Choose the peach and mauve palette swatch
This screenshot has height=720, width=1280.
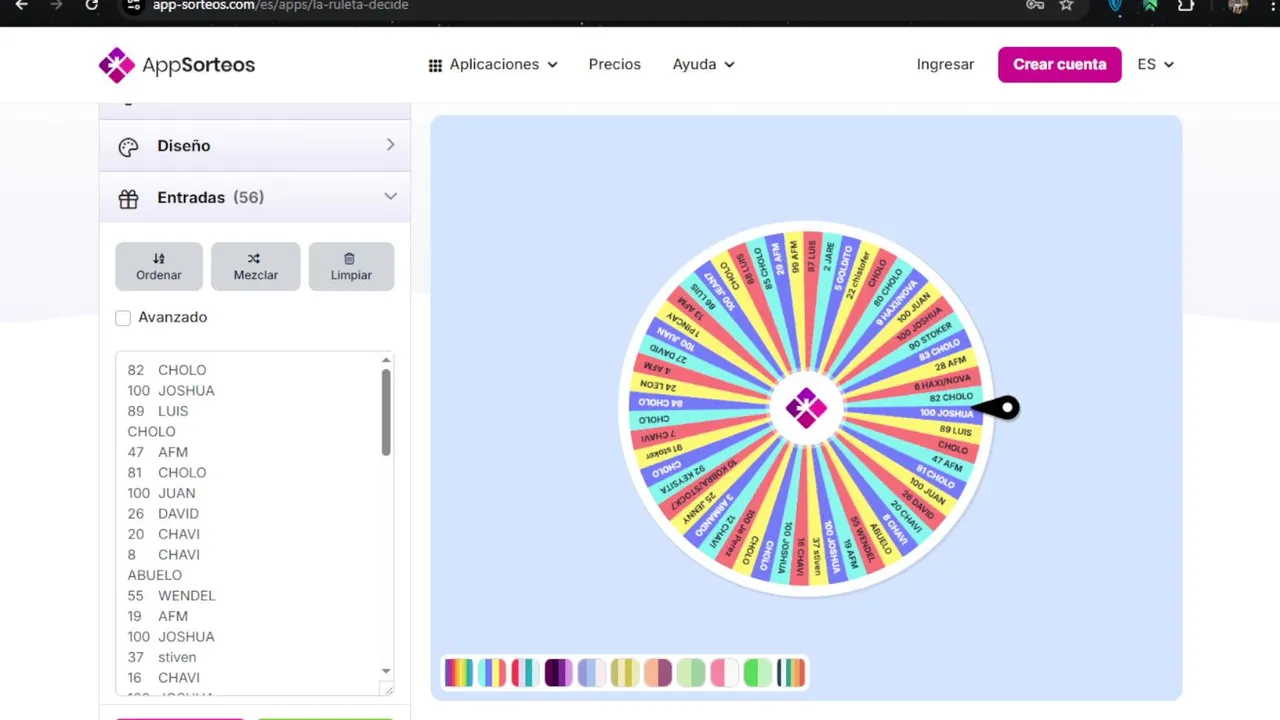[658, 672]
